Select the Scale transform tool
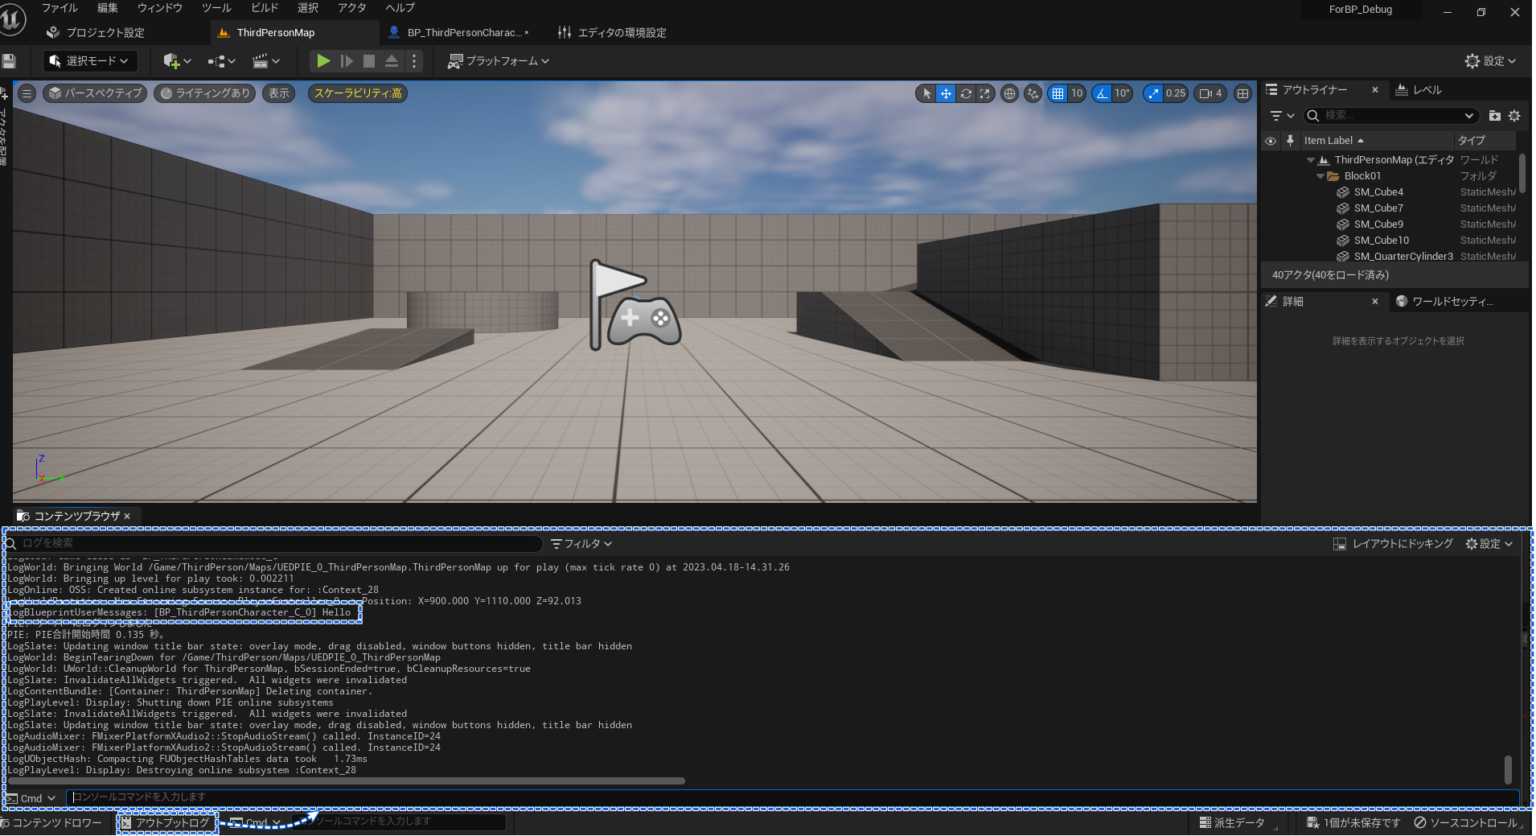Viewport: 1536px width, 836px height. pyautogui.click(x=985, y=93)
